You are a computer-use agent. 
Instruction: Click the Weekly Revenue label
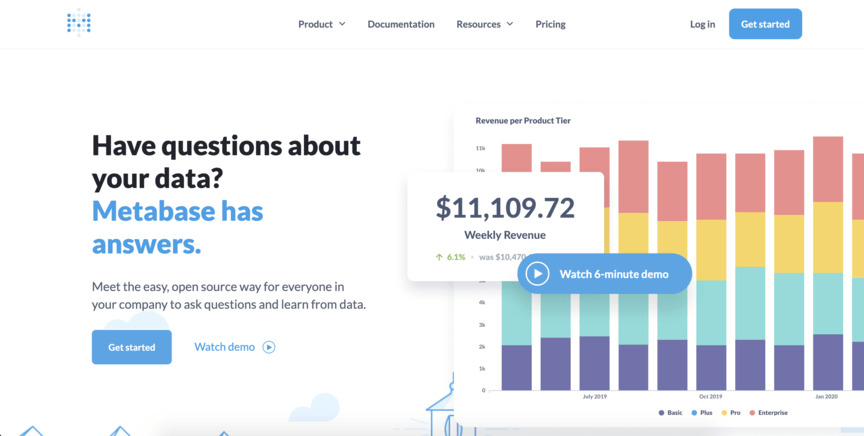click(x=505, y=235)
